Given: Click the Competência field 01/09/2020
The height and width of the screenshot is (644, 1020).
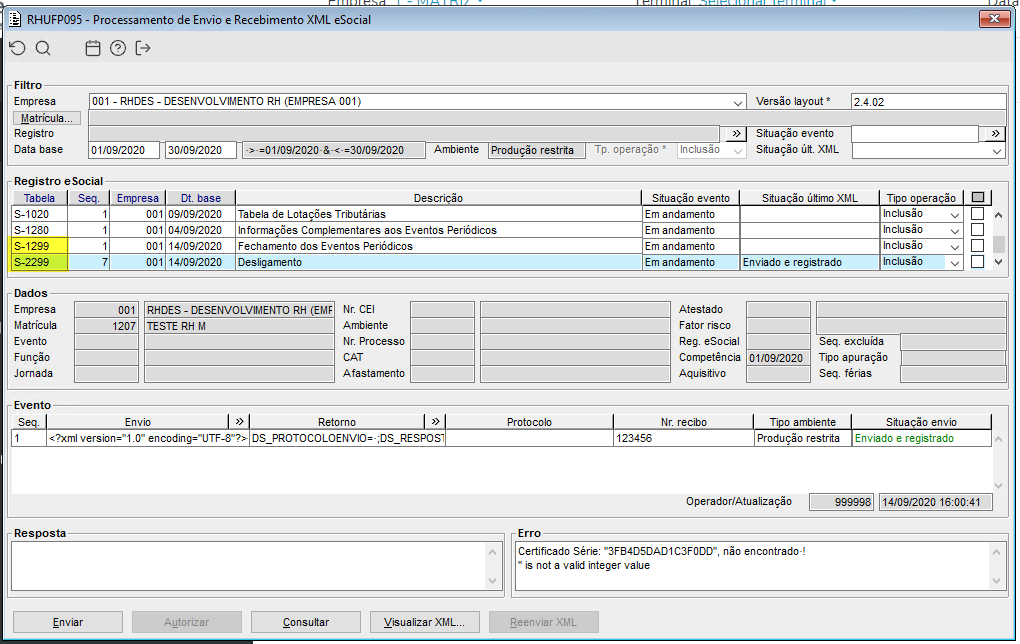Looking at the screenshot, I should point(778,358).
